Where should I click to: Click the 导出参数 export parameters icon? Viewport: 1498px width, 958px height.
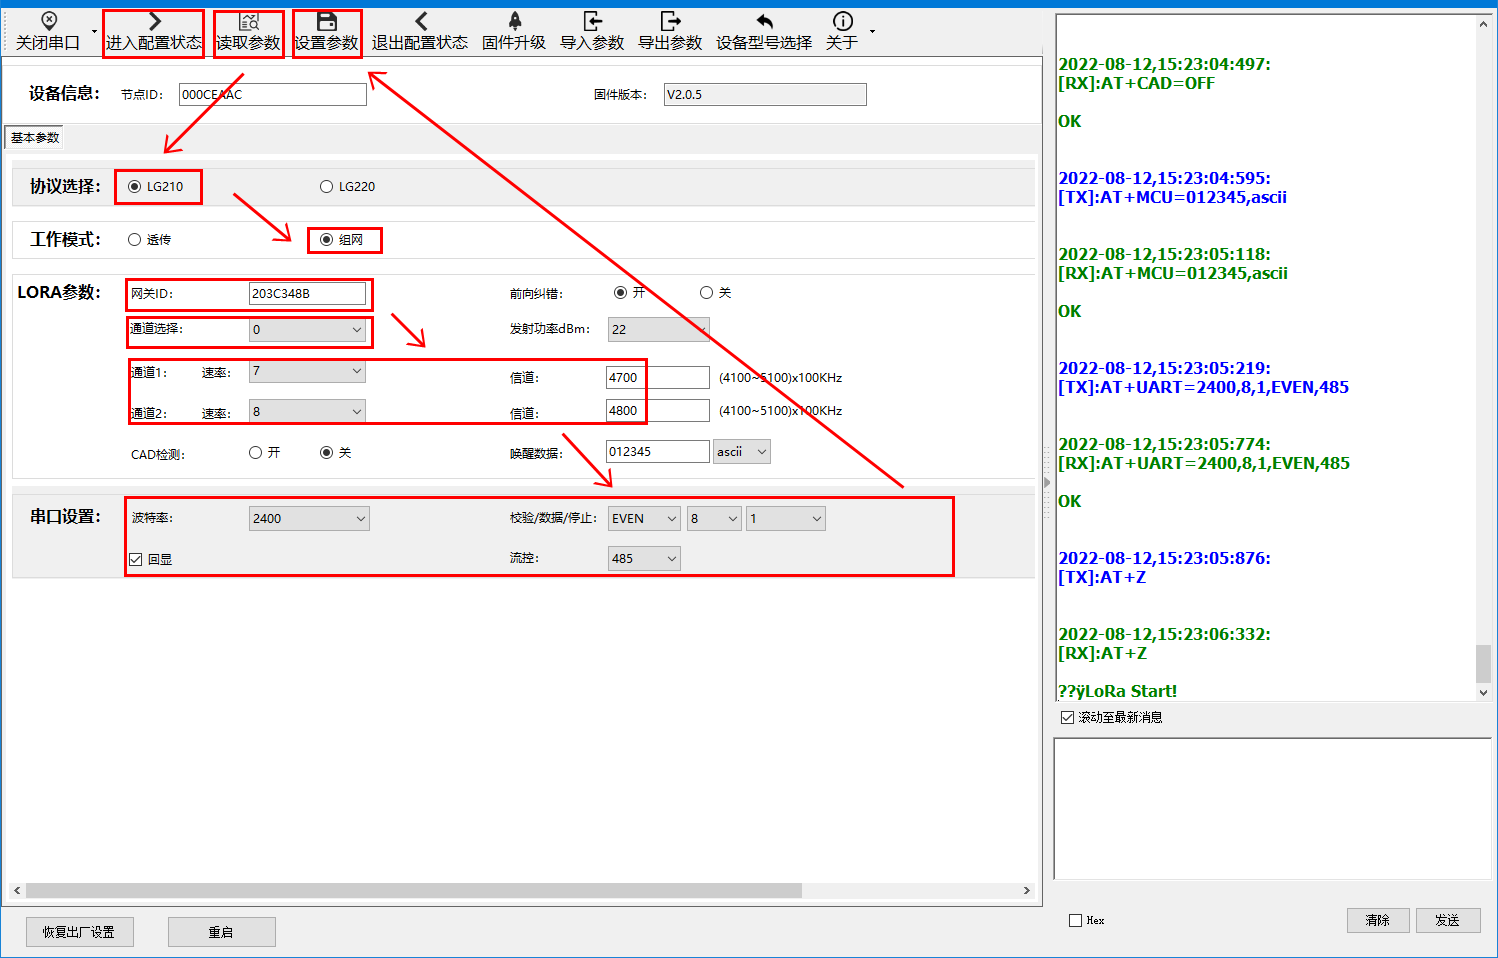670,21
